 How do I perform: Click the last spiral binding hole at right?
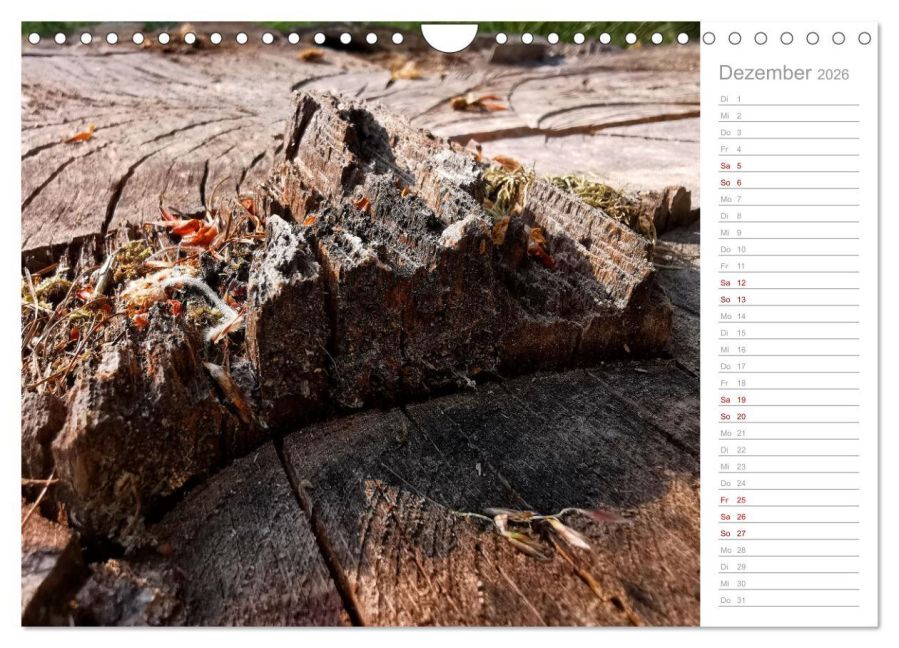pyautogui.click(x=865, y=38)
